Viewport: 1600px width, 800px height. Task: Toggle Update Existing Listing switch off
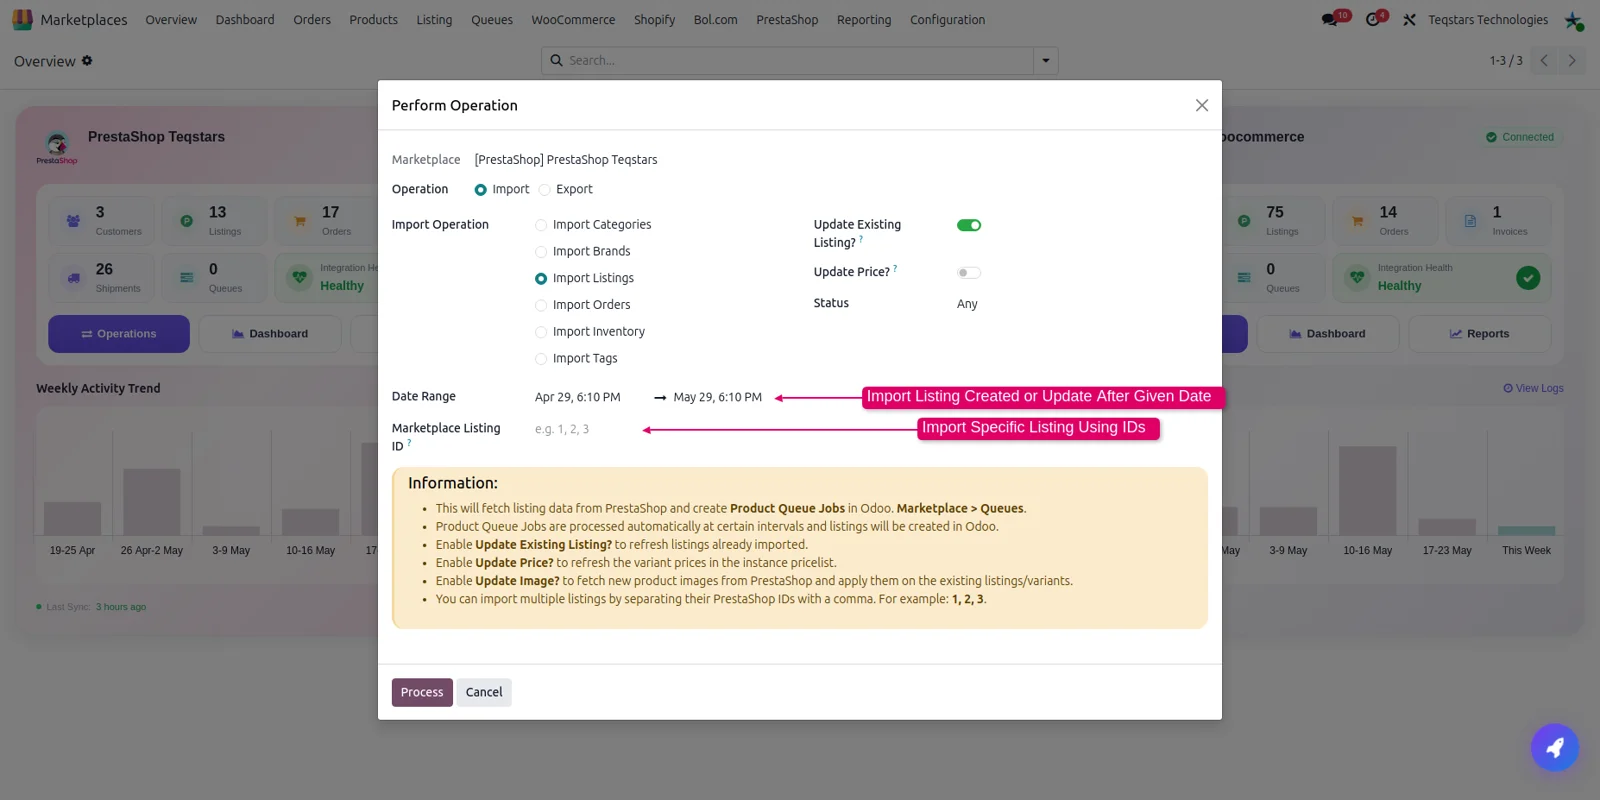pyautogui.click(x=969, y=225)
